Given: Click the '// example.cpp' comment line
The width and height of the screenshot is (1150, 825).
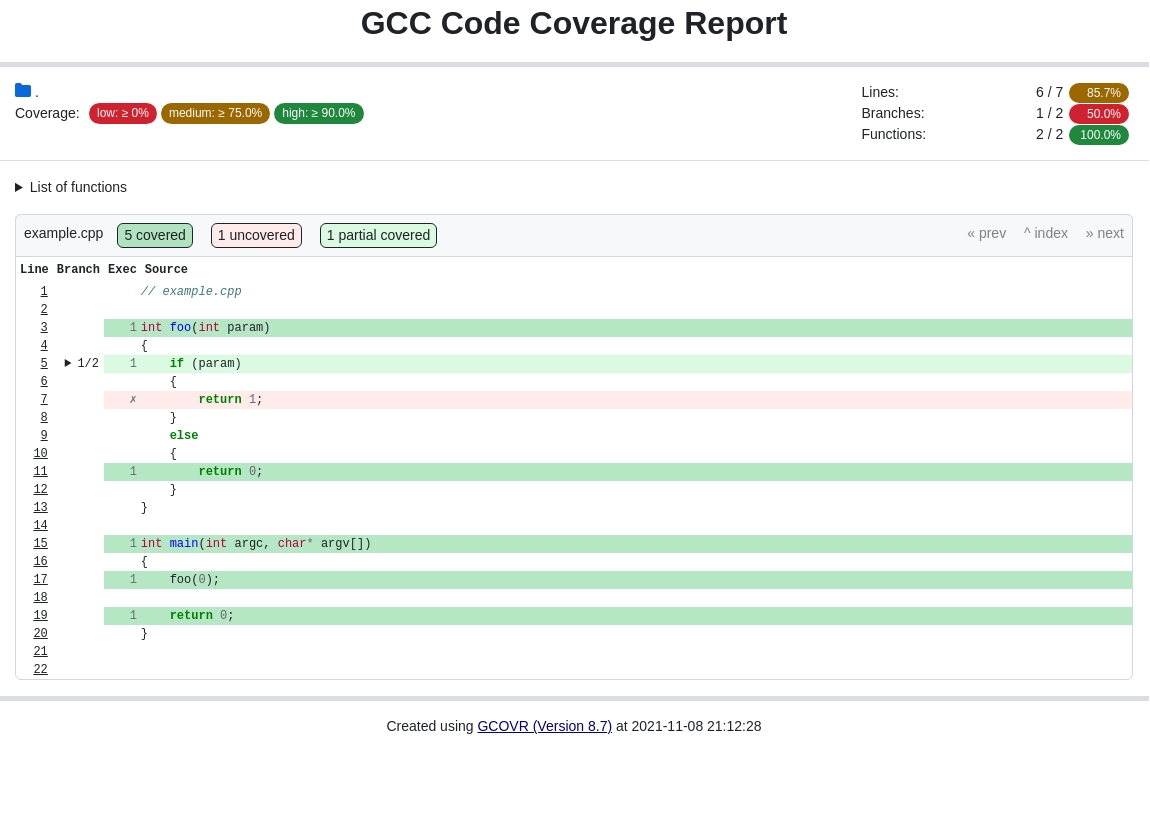Looking at the screenshot, I should [x=191, y=291].
